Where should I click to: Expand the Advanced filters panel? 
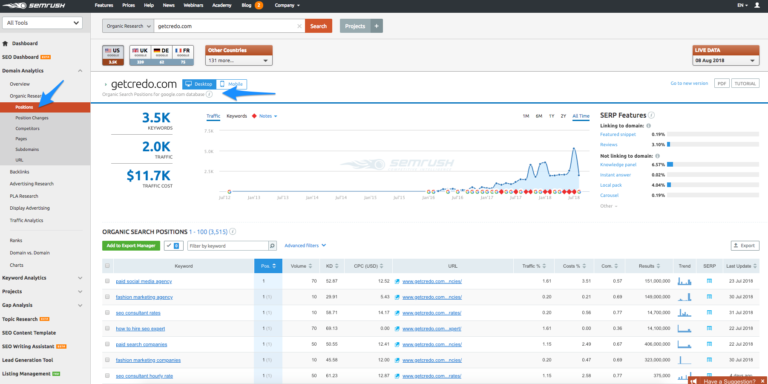305,245
